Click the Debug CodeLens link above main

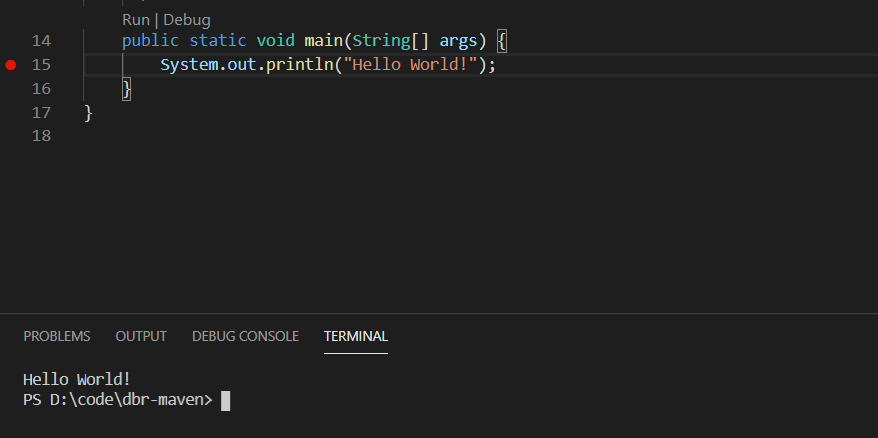point(187,20)
